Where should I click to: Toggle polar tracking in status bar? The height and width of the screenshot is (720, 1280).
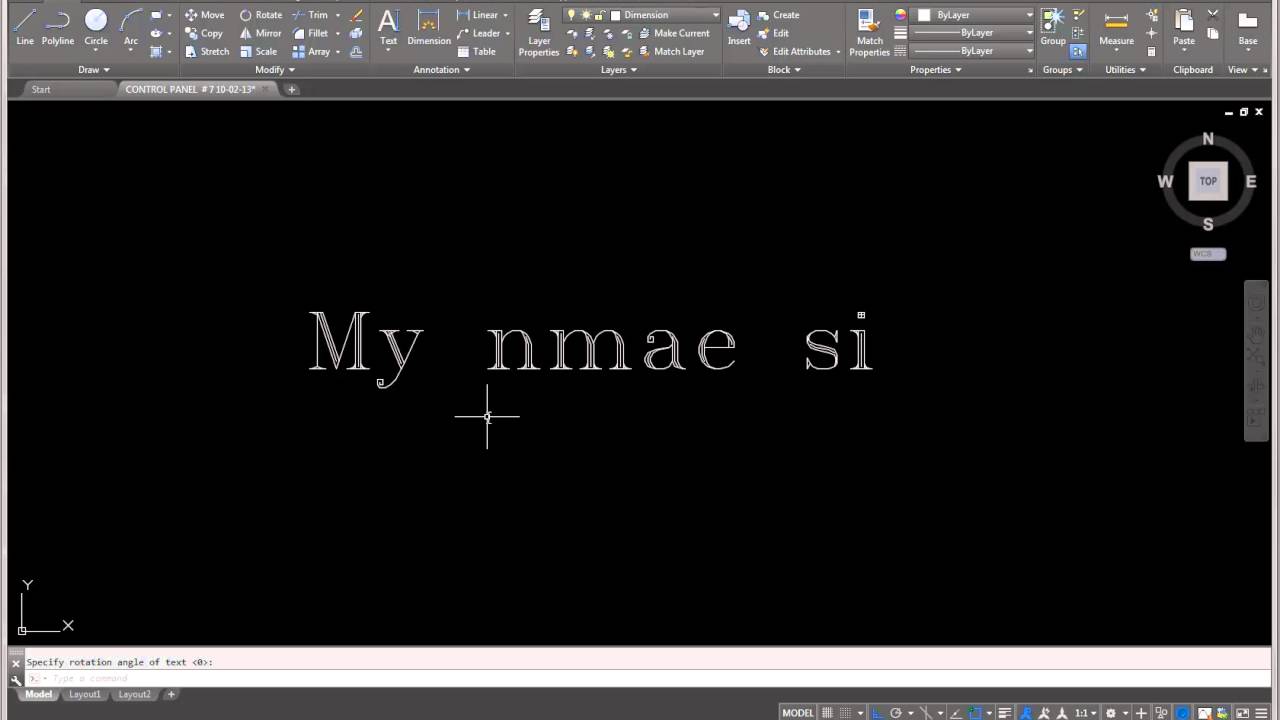coord(896,713)
